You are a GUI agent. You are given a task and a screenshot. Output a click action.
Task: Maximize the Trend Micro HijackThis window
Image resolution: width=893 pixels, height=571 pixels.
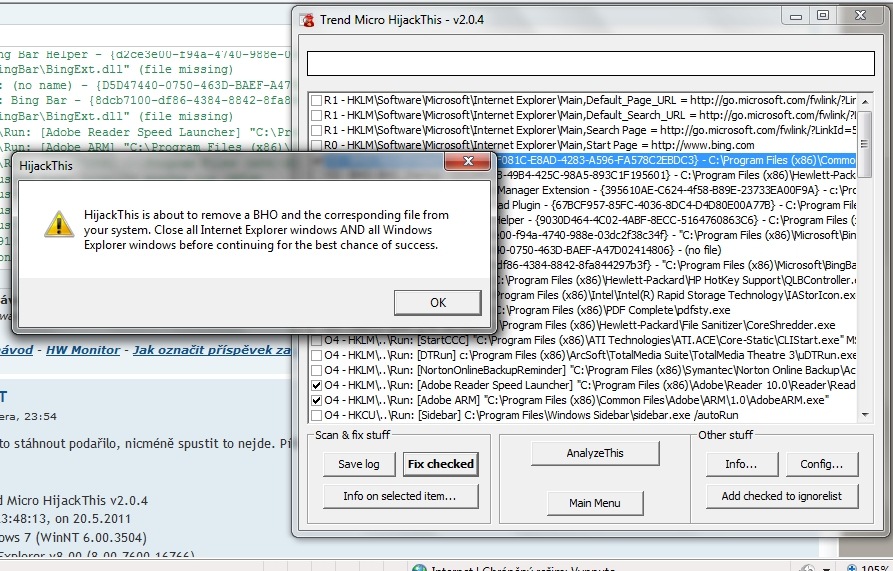point(823,17)
